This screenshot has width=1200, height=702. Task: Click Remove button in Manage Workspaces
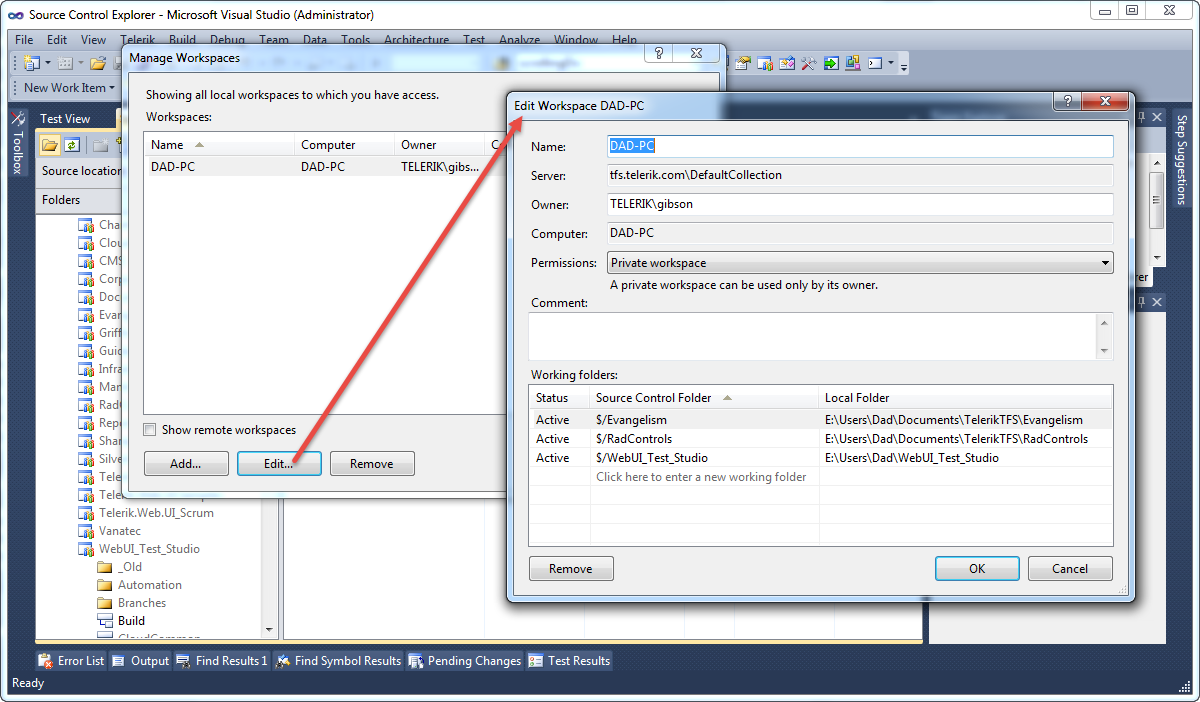(x=372, y=464)
